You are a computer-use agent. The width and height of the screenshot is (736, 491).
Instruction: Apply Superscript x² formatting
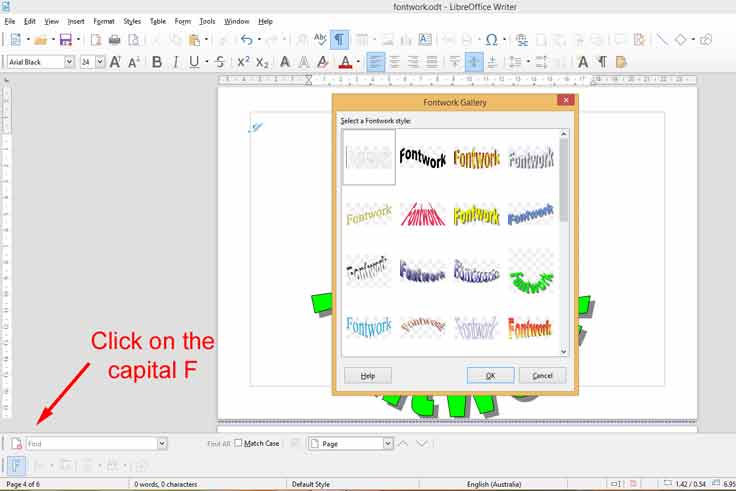[243, 62]
